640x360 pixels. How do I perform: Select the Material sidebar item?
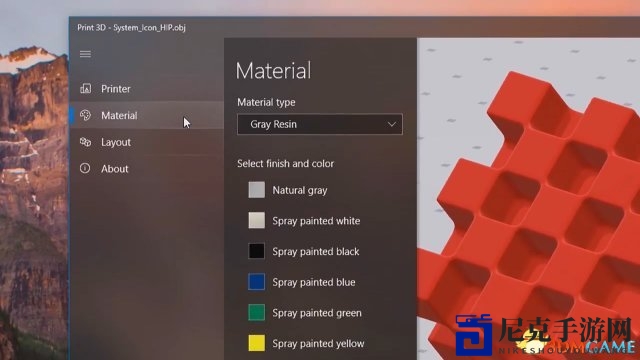147,116
